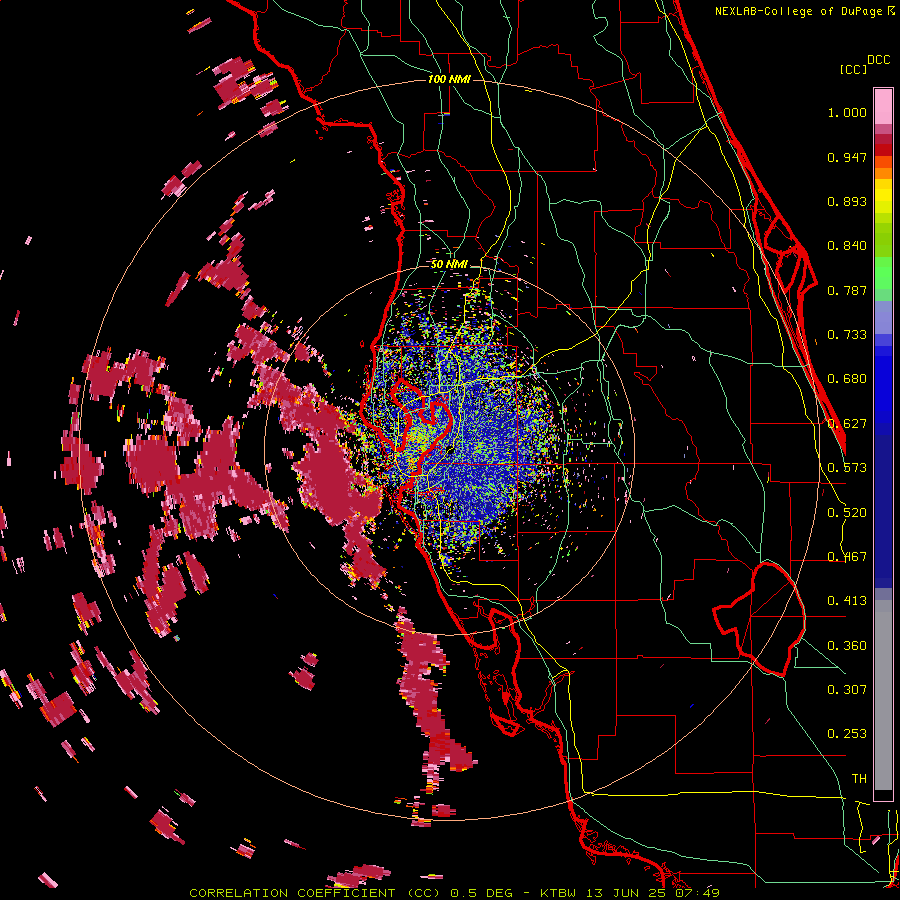Click the 50 NMI range ring label
Image resolution: width=900 pixels, height=900 pixels.
coord(449,264)
